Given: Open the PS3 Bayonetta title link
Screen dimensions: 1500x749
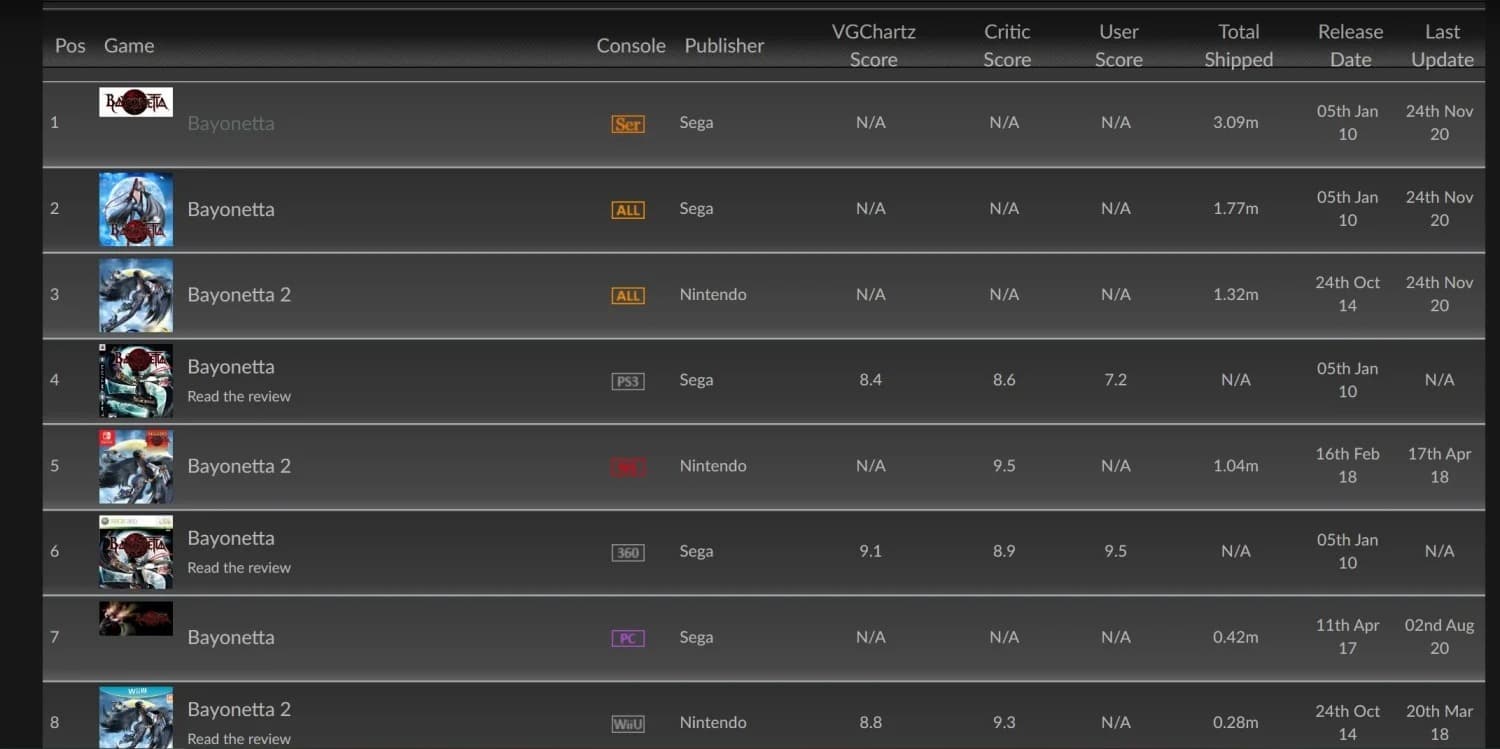Looking at the screenshot, I should coord(231,367).
